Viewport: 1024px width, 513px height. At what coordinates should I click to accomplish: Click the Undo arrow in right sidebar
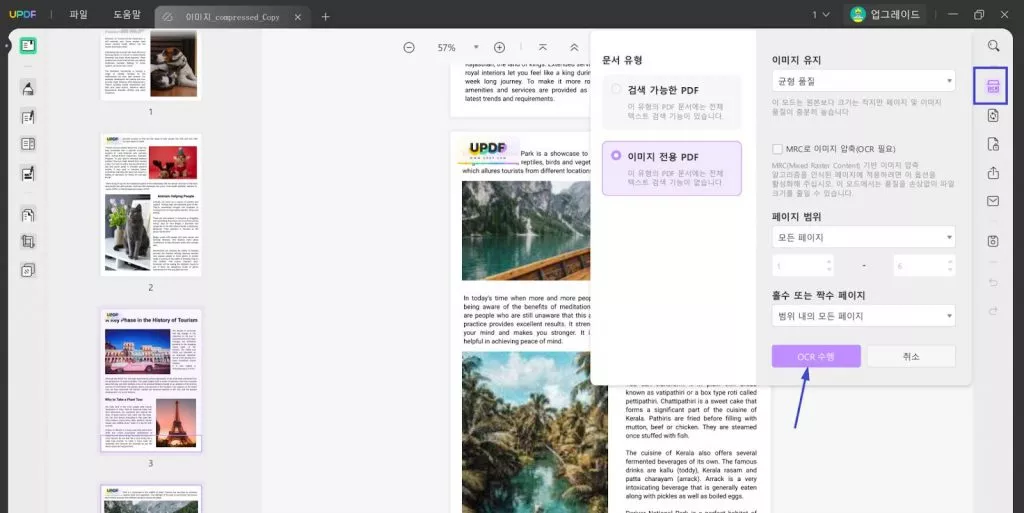[x=993, y=283]
